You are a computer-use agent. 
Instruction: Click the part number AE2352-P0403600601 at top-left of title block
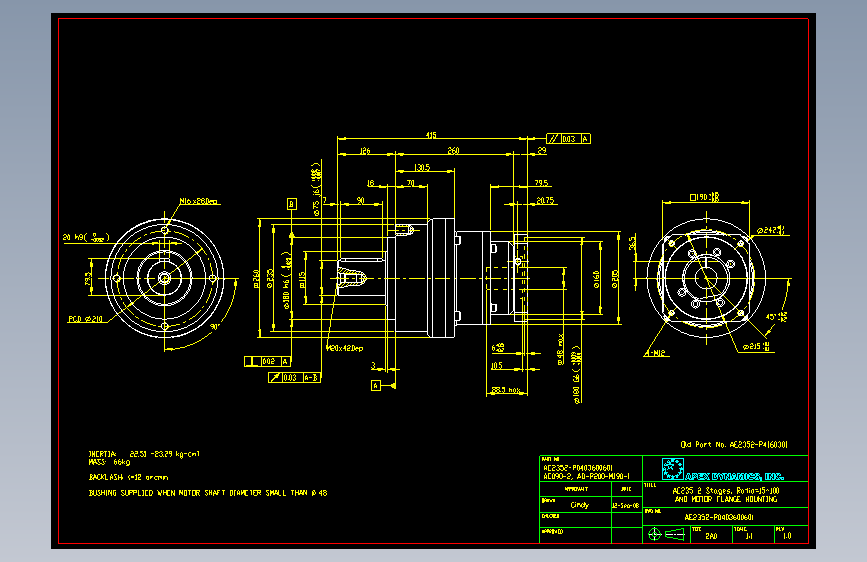pyautogui.click(x=578, y=468)
